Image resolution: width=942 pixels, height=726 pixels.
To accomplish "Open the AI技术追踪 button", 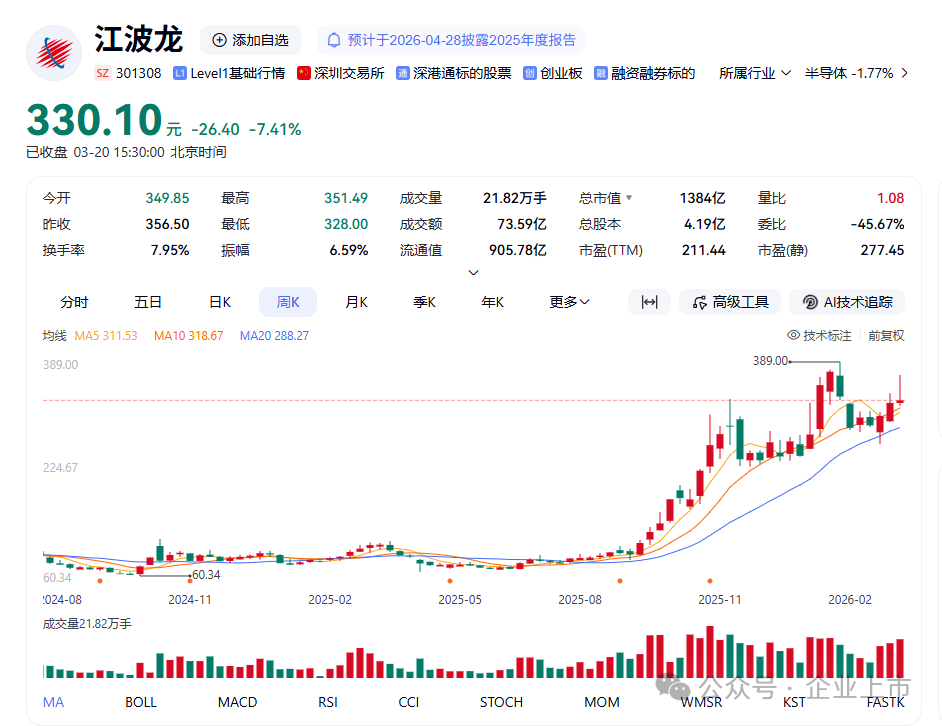I will point(847,302).
